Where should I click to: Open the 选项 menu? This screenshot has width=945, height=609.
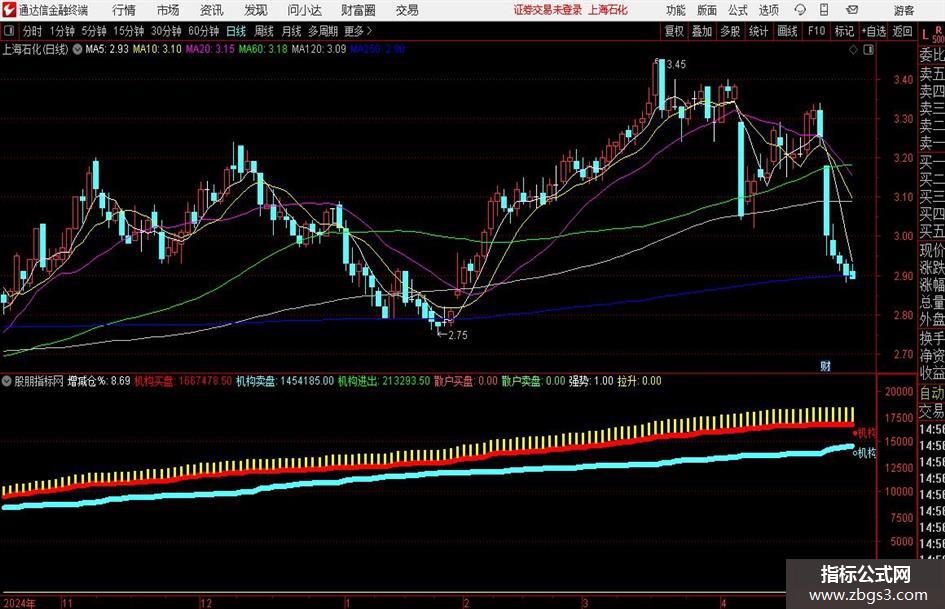[x=768, y=10]
